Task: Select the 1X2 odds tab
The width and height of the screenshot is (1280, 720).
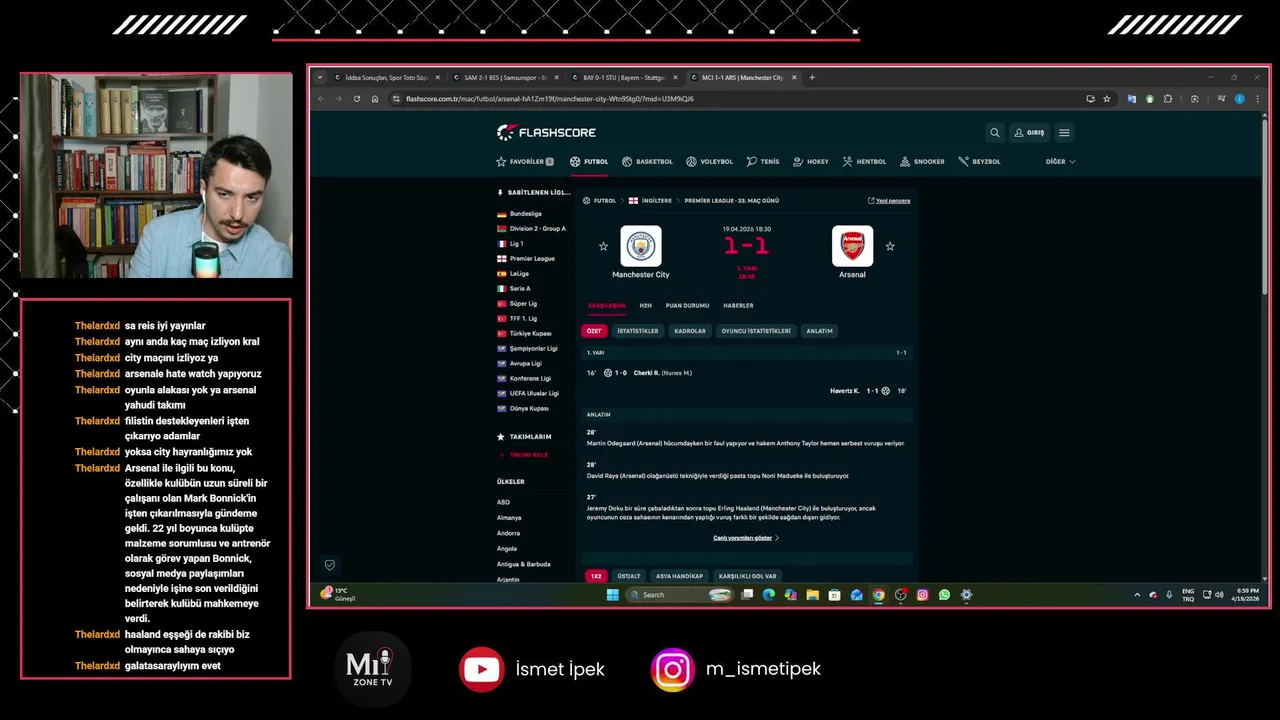Action: pyautogui.click(x=596, y=576)
